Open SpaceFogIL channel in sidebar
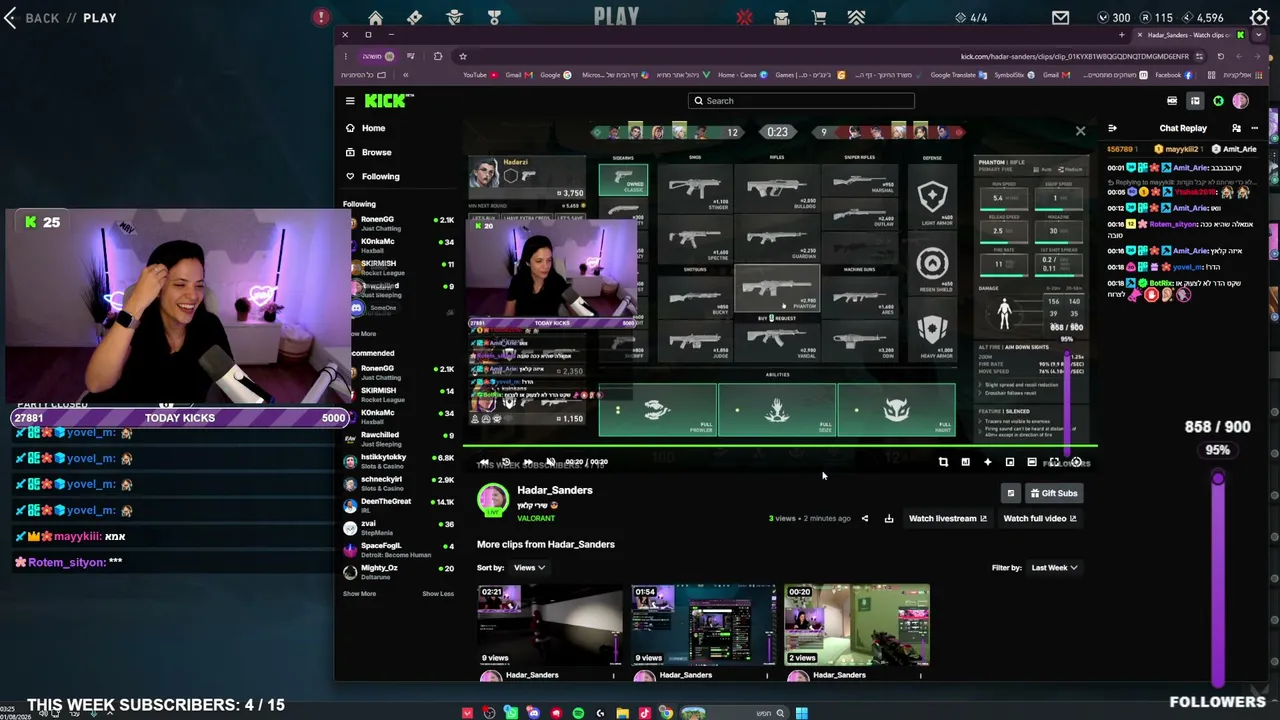 (399, 549)
